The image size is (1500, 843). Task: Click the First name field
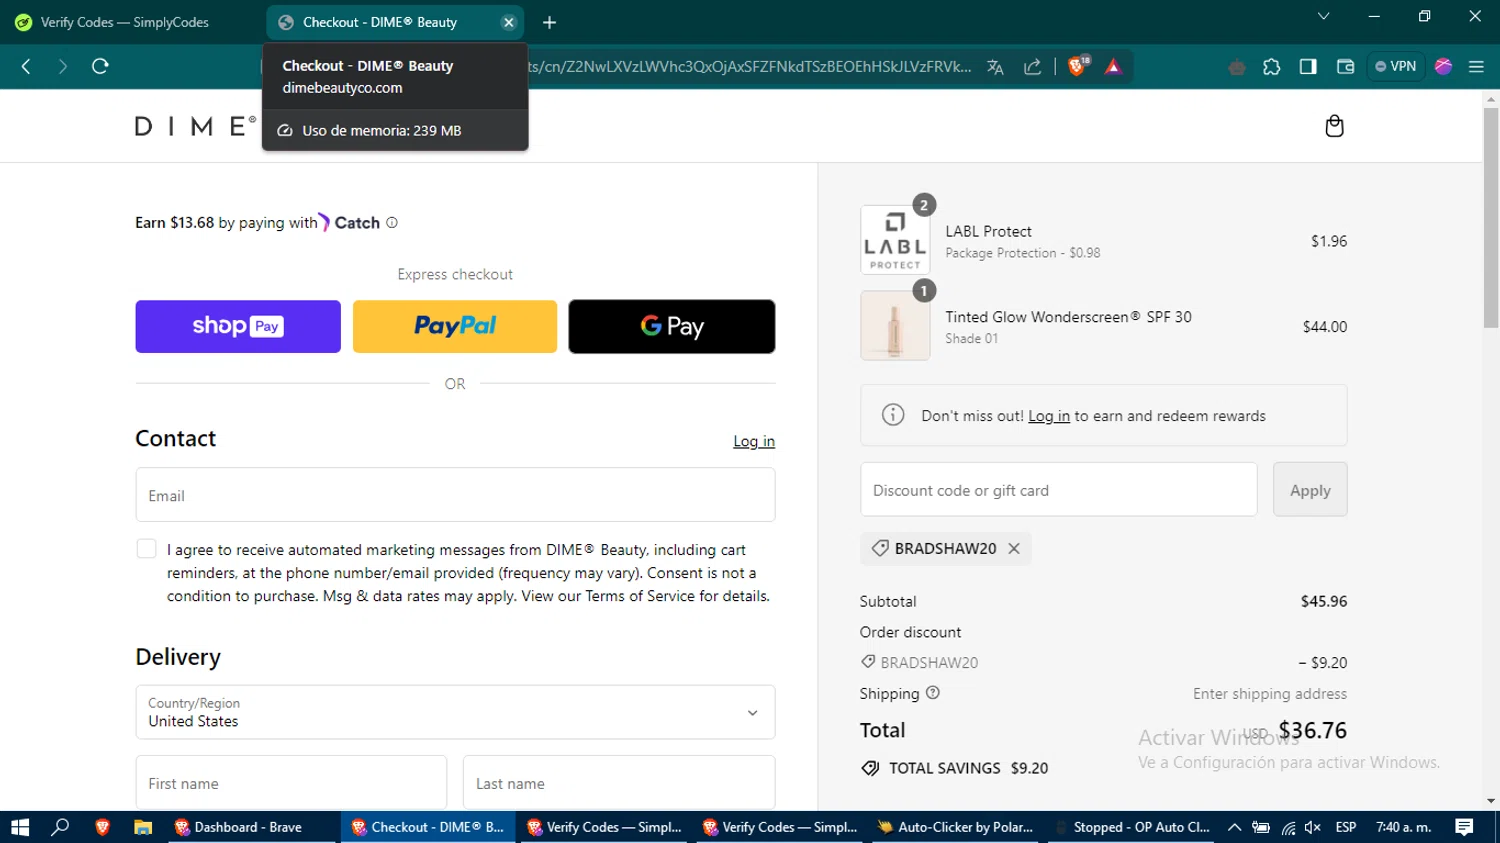pyautogui.click(x=291, y=783)
